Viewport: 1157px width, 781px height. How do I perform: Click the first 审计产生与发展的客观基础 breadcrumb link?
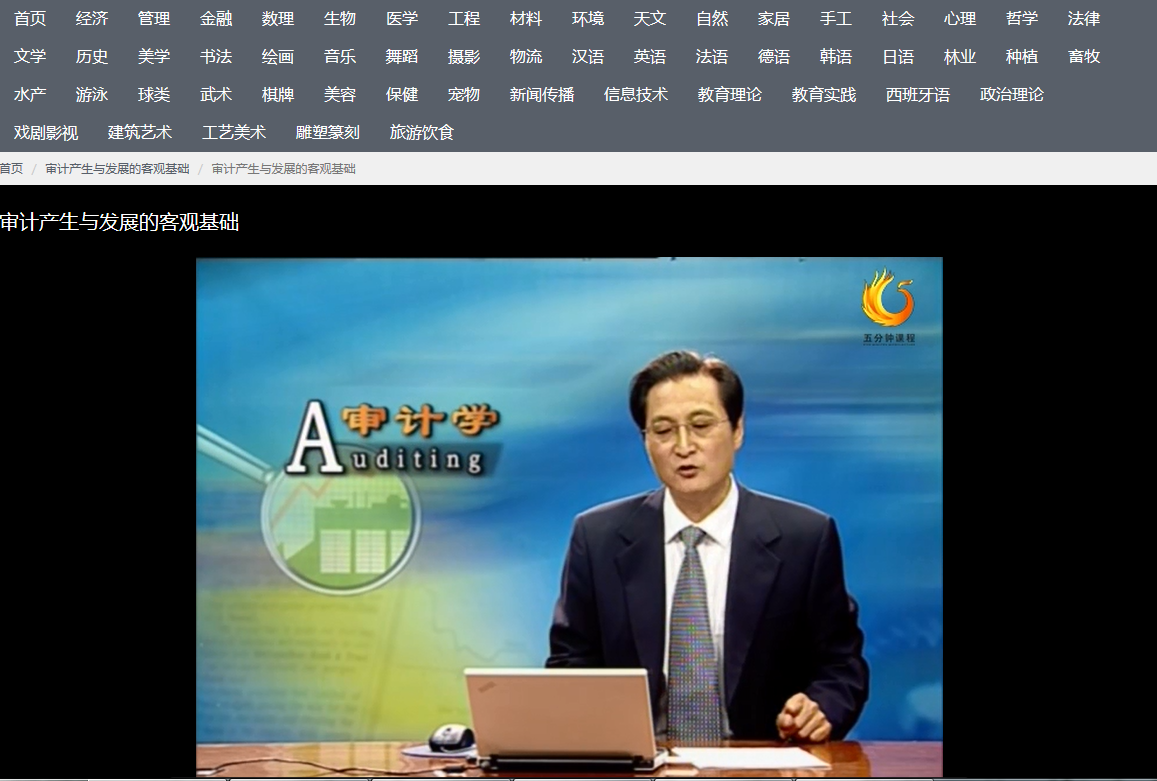click(117, 169)
